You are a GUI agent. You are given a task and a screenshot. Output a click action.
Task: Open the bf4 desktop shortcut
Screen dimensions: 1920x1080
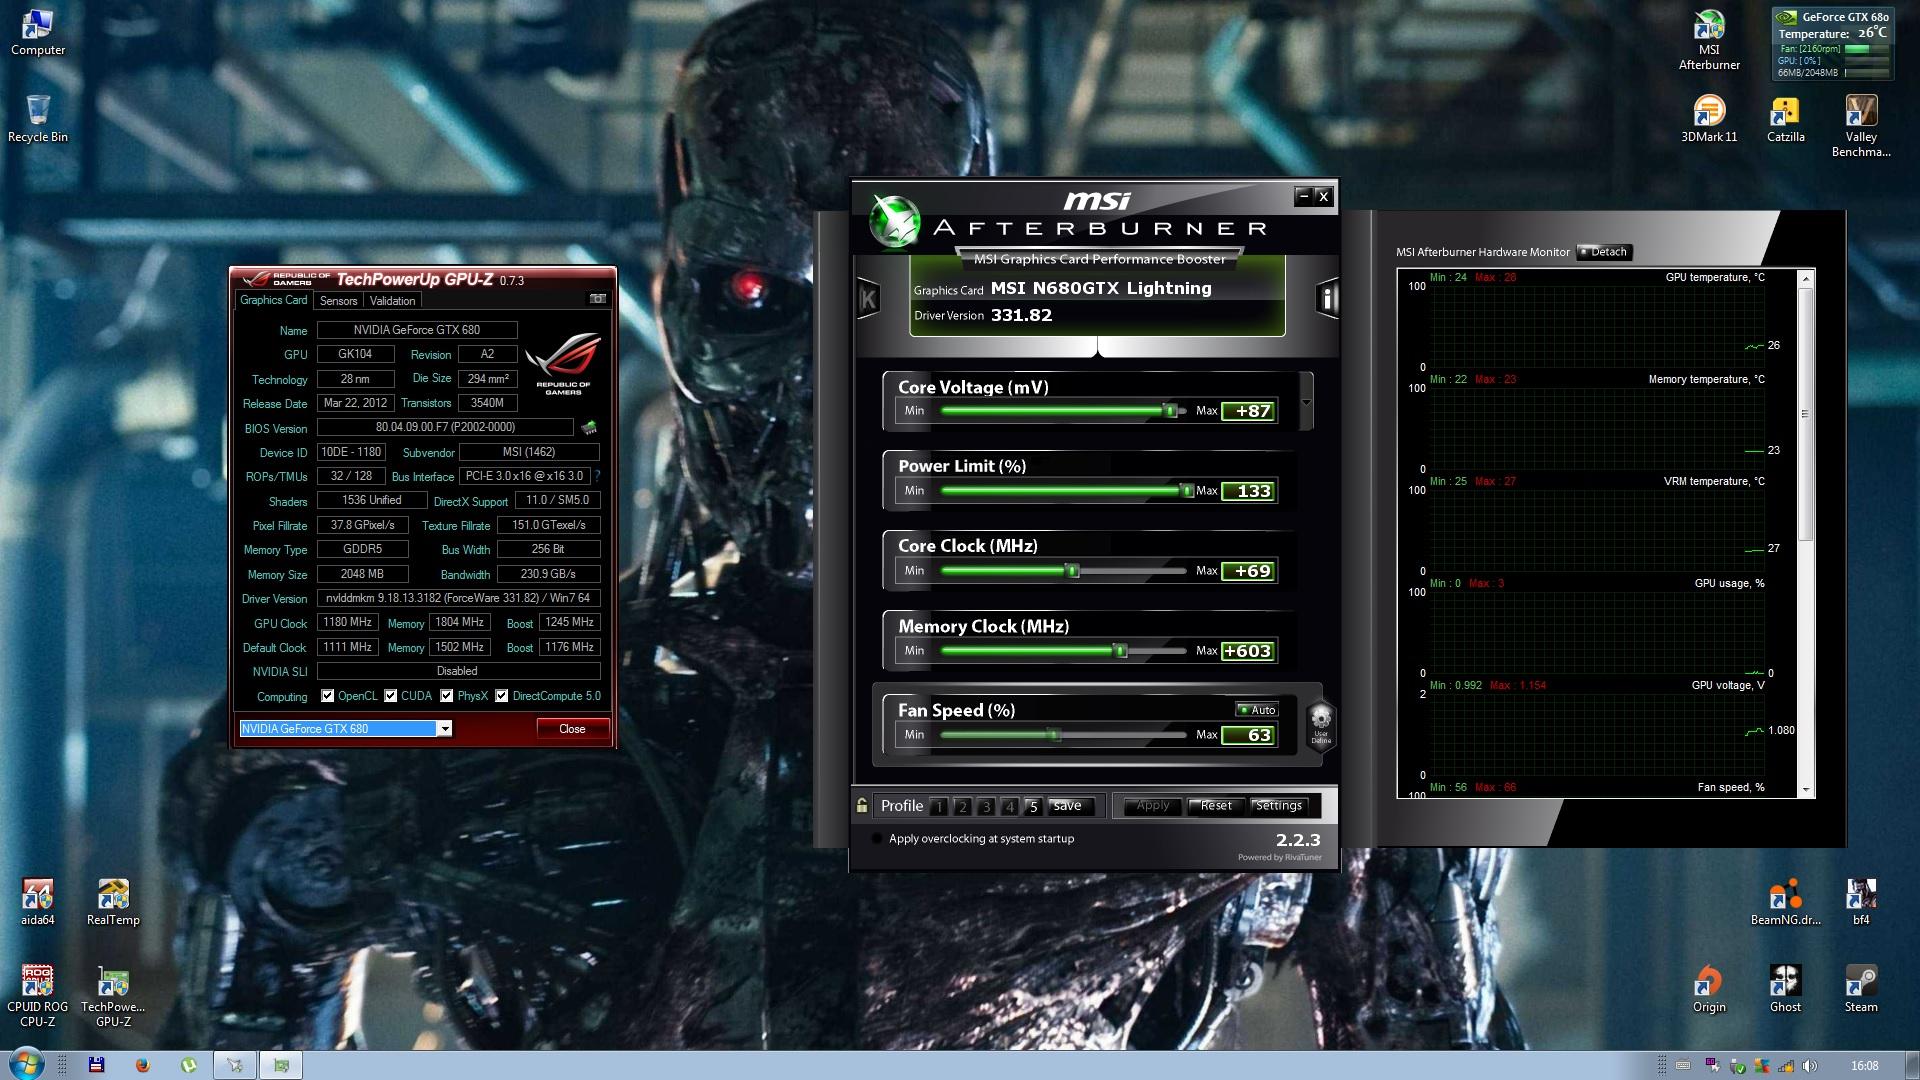[1861, 902]
